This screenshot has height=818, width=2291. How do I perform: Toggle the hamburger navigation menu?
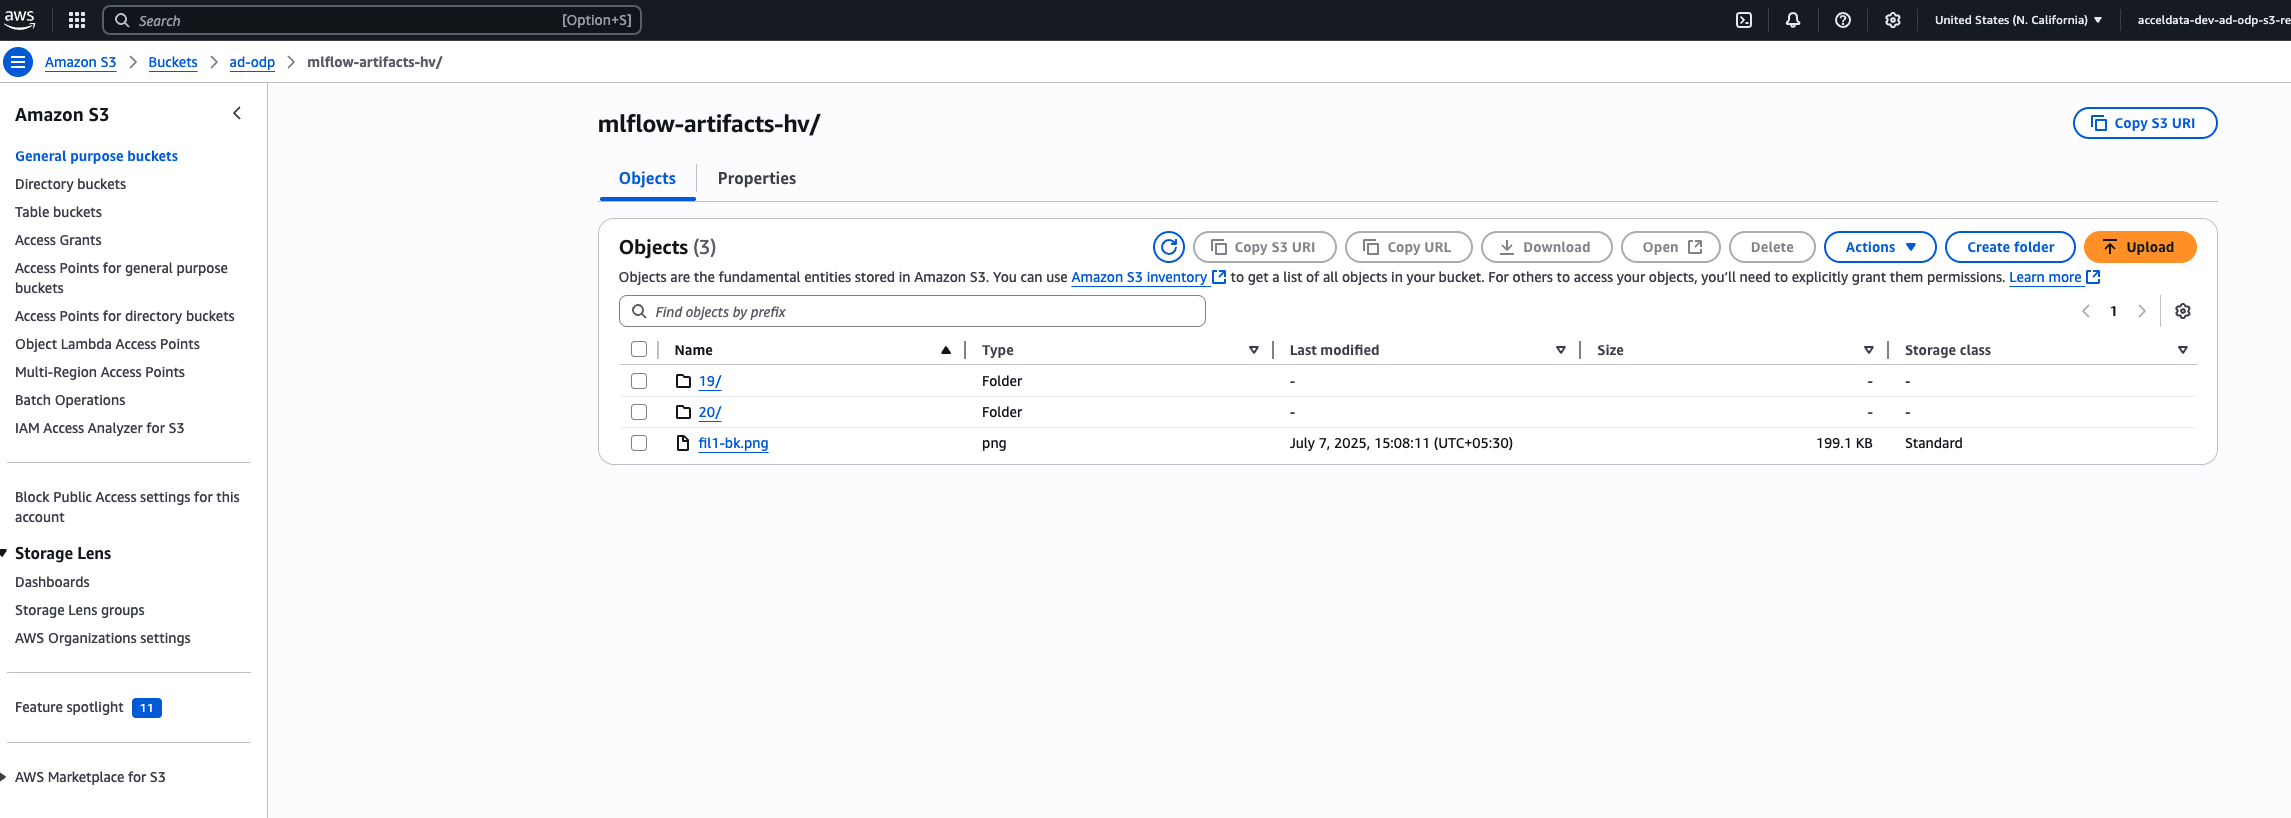click(x=18, y=62)
